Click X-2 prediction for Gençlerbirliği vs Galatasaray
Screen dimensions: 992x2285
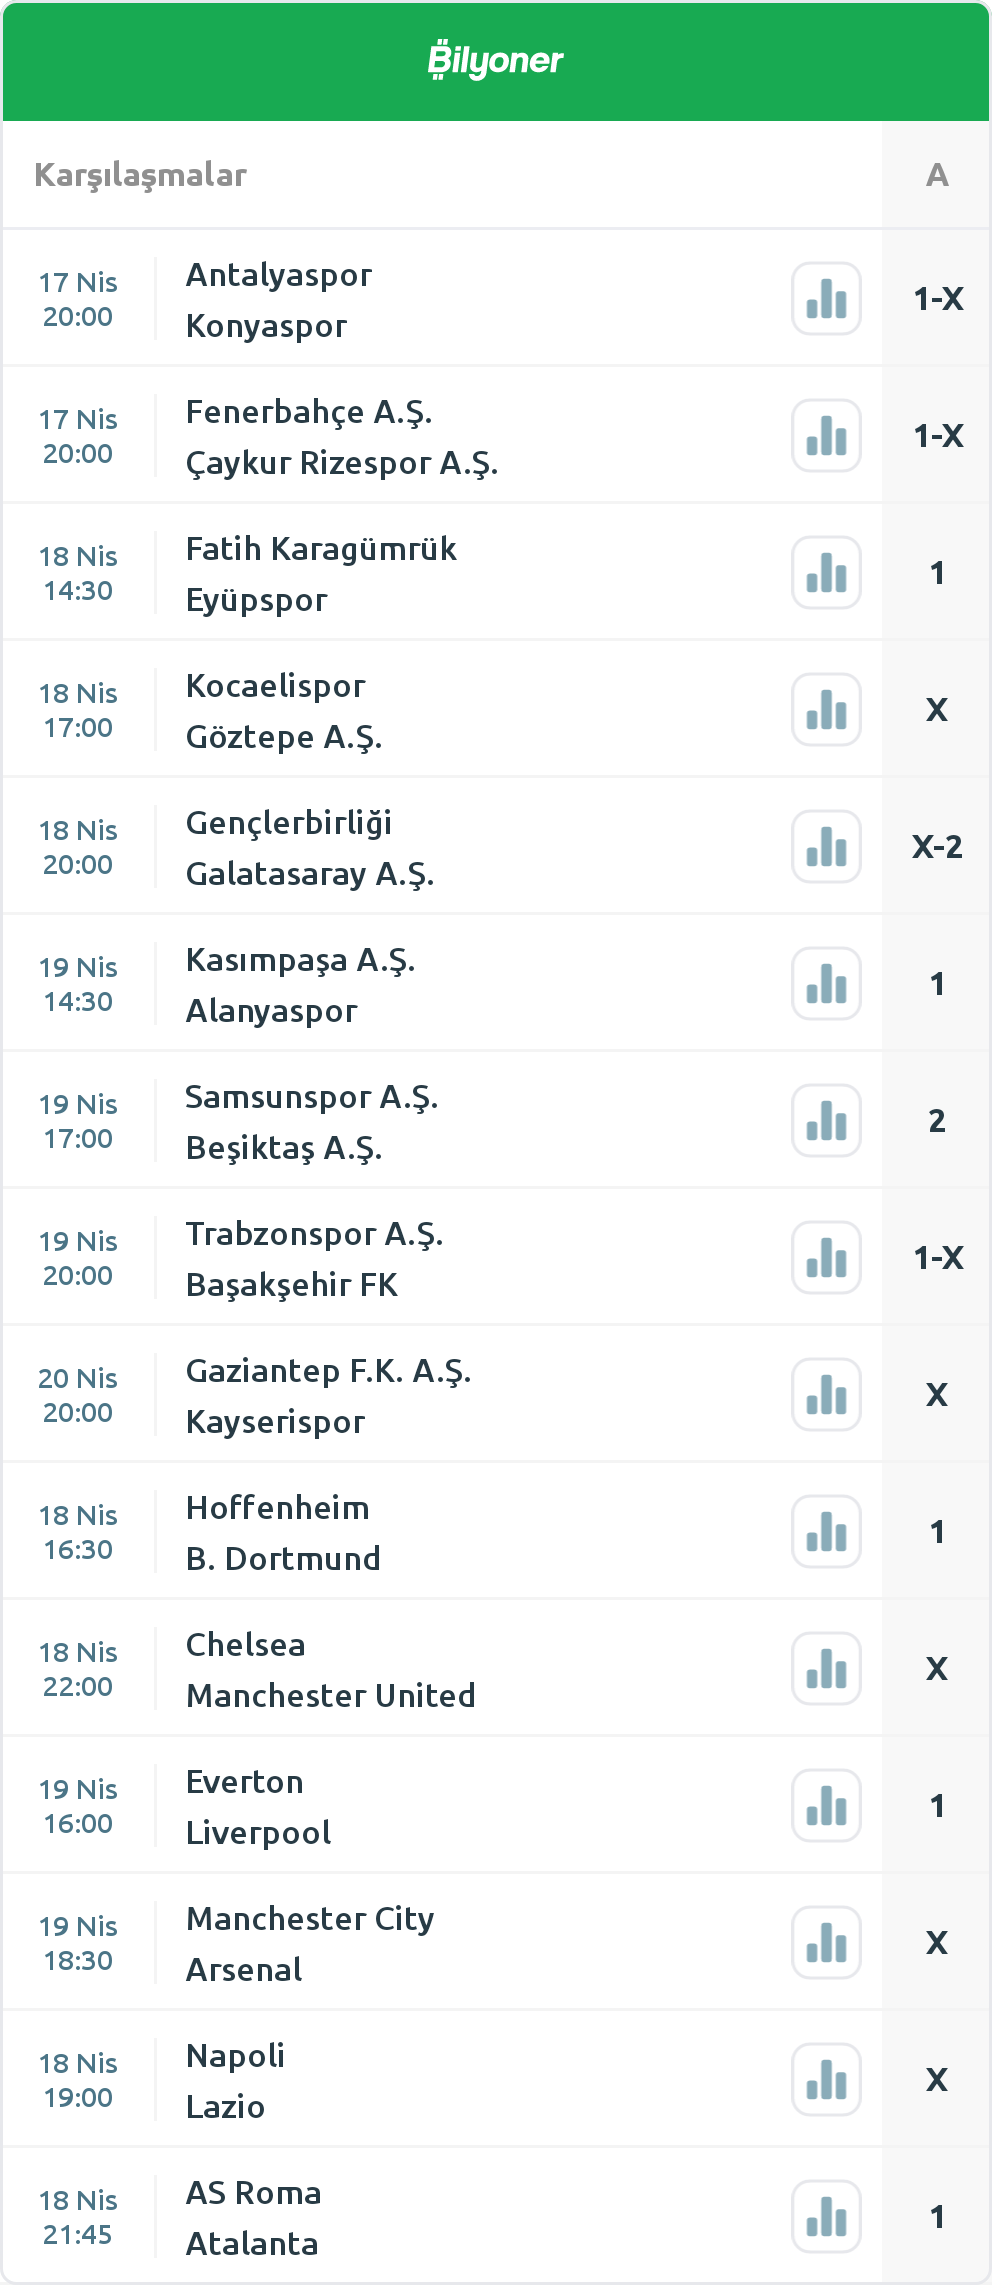click(x=937, y=846)
